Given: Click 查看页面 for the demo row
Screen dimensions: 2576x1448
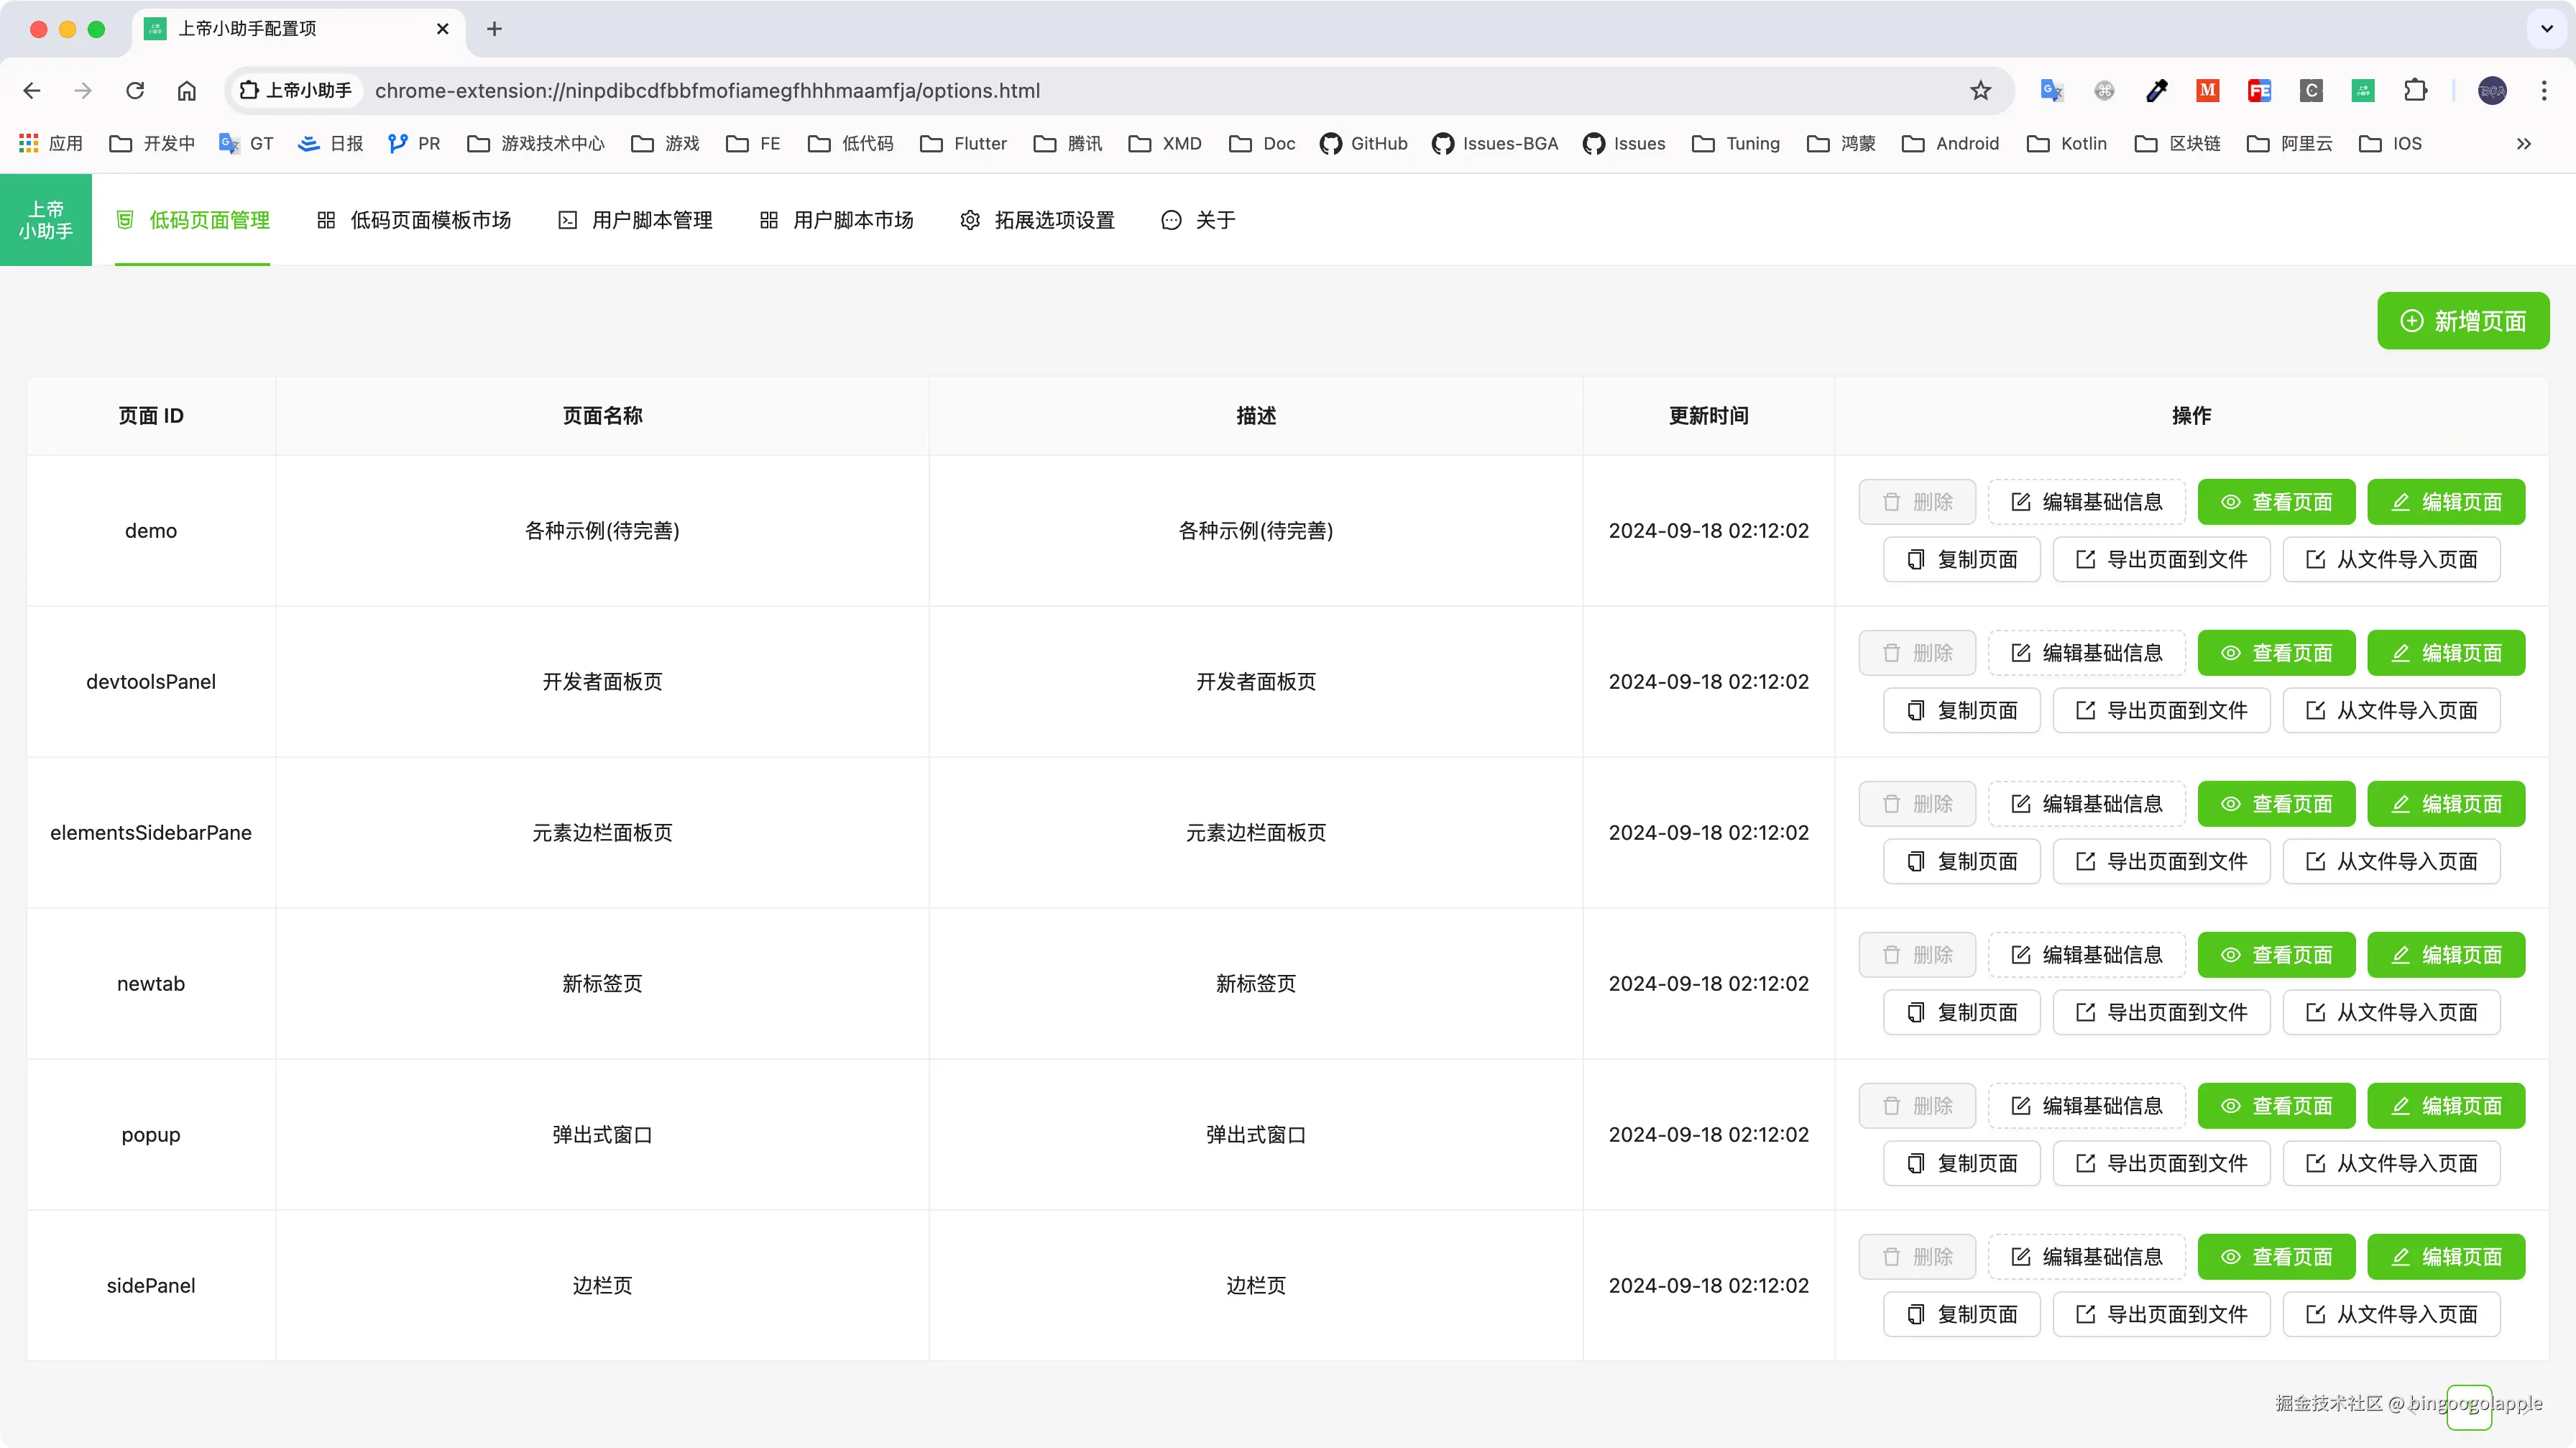Looking at the screenshot, I should [2276, 501].
